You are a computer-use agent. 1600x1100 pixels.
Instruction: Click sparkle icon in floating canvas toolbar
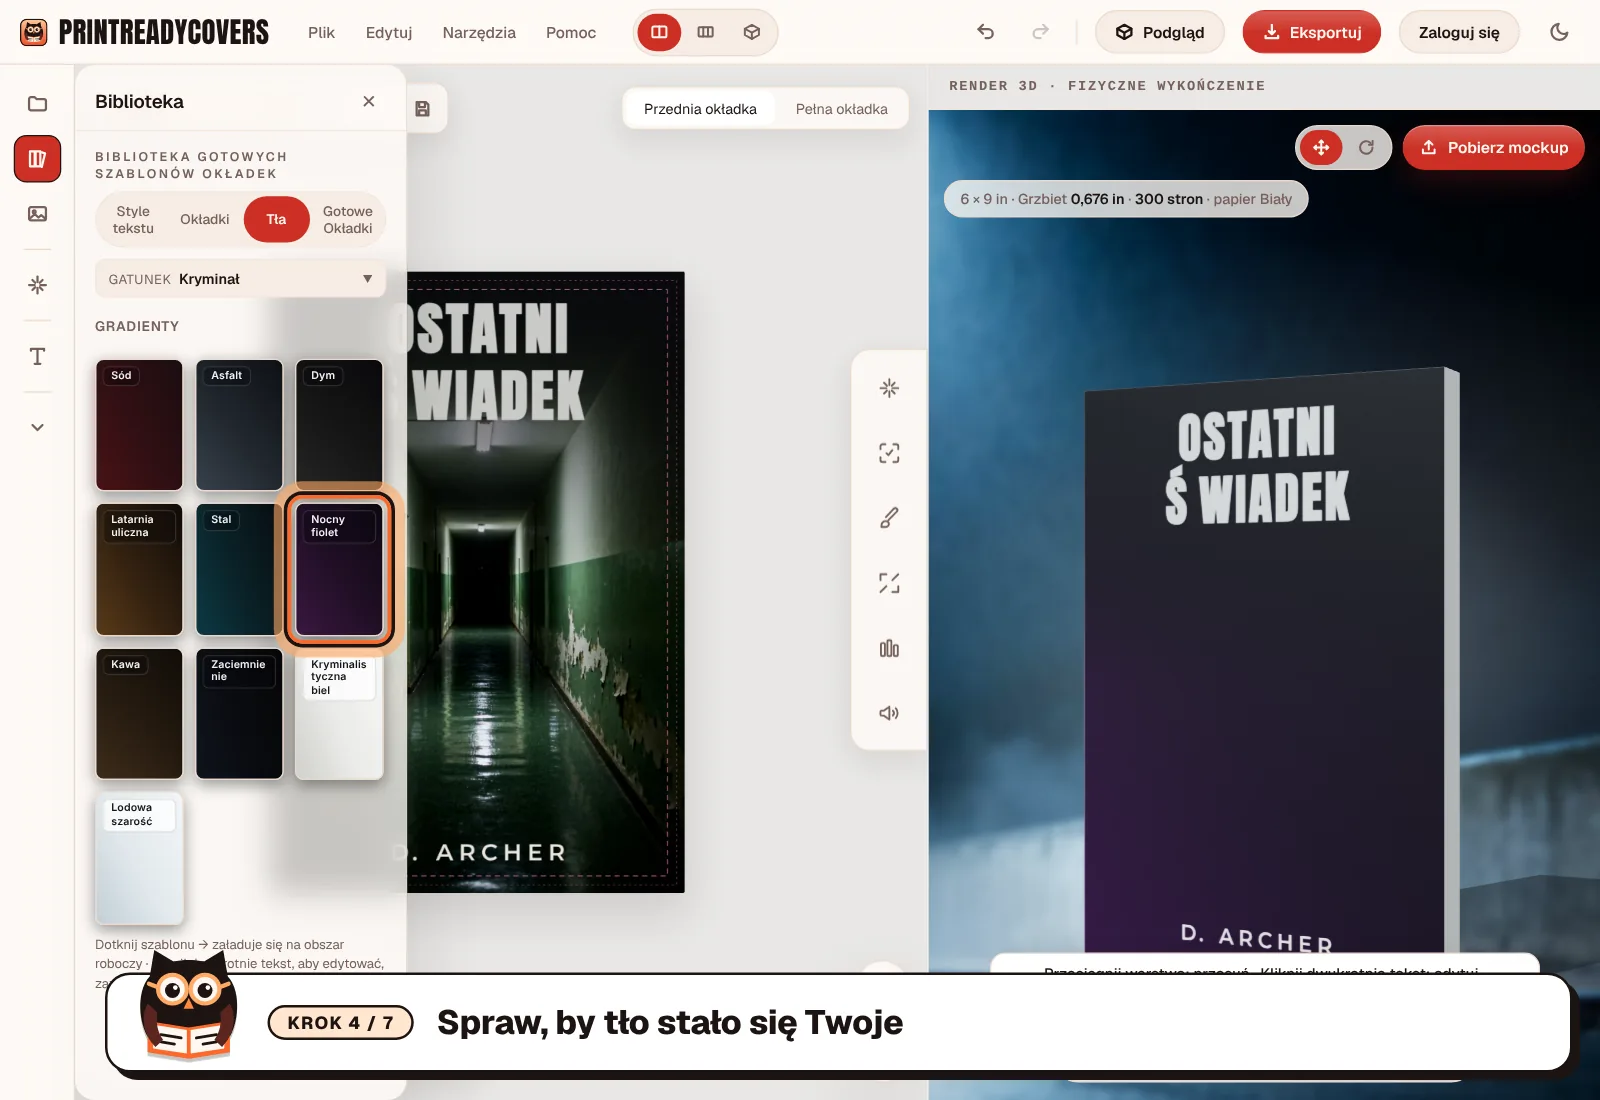click(889, 388)
